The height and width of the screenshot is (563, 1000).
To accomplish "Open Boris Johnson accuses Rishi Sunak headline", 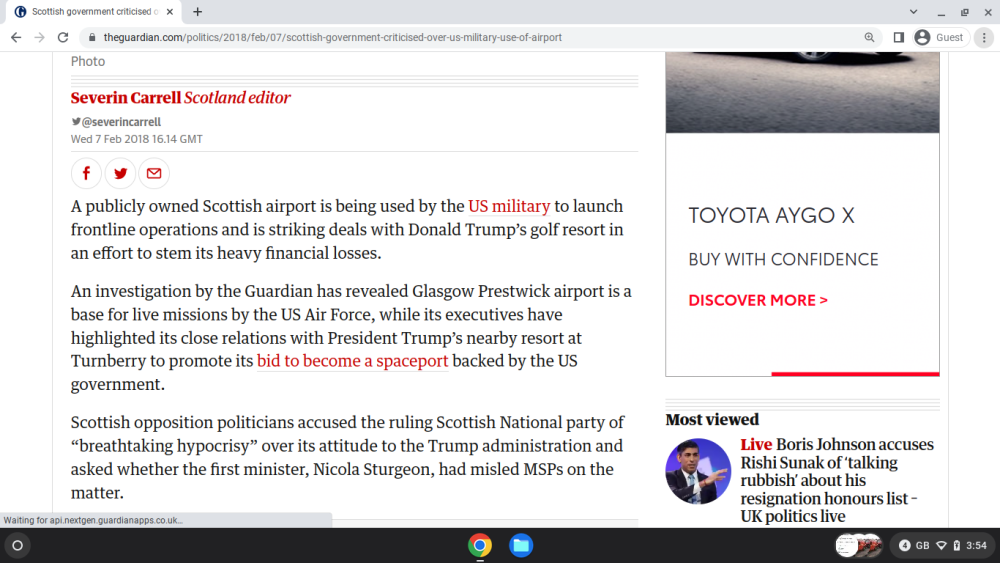I will click(x=837, y=480).
